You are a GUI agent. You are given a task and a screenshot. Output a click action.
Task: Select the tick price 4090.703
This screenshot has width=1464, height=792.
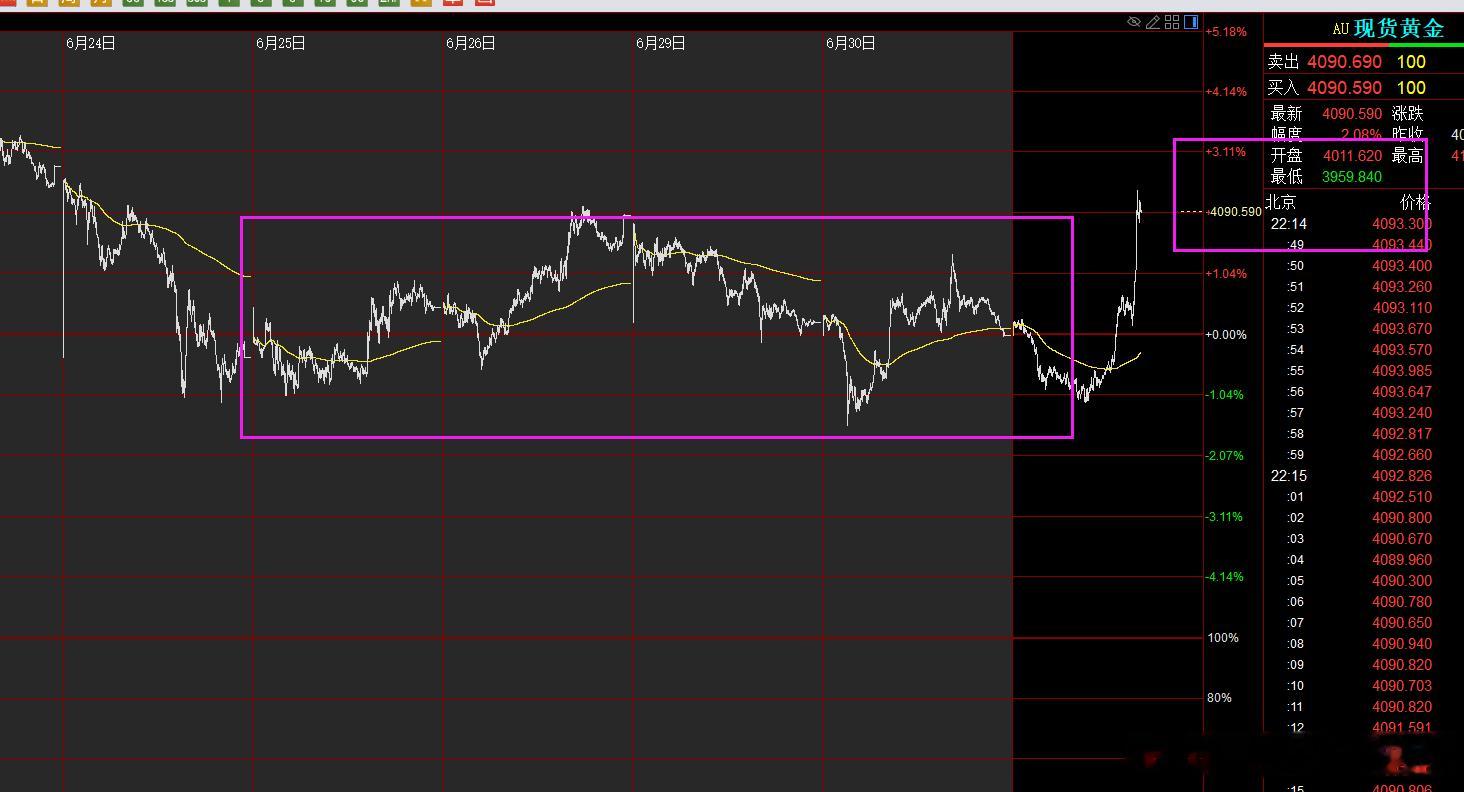tap(1402, 686)
